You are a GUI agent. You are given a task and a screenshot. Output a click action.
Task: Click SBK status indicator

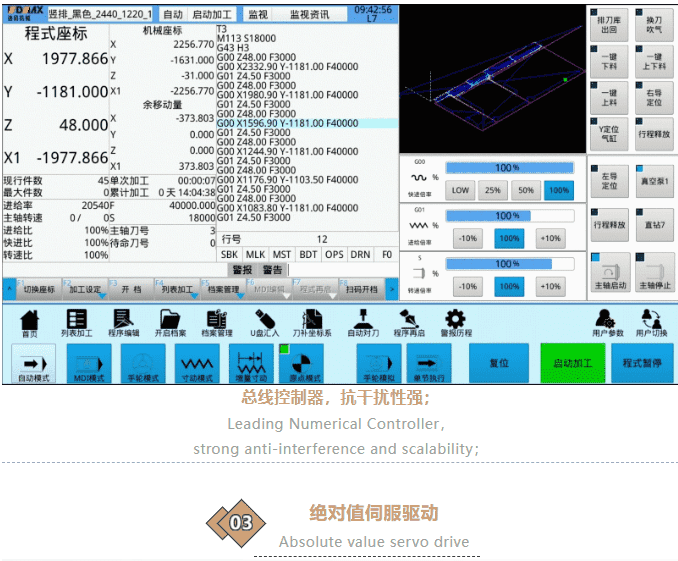pyautogui.click(x=229, y=255)
